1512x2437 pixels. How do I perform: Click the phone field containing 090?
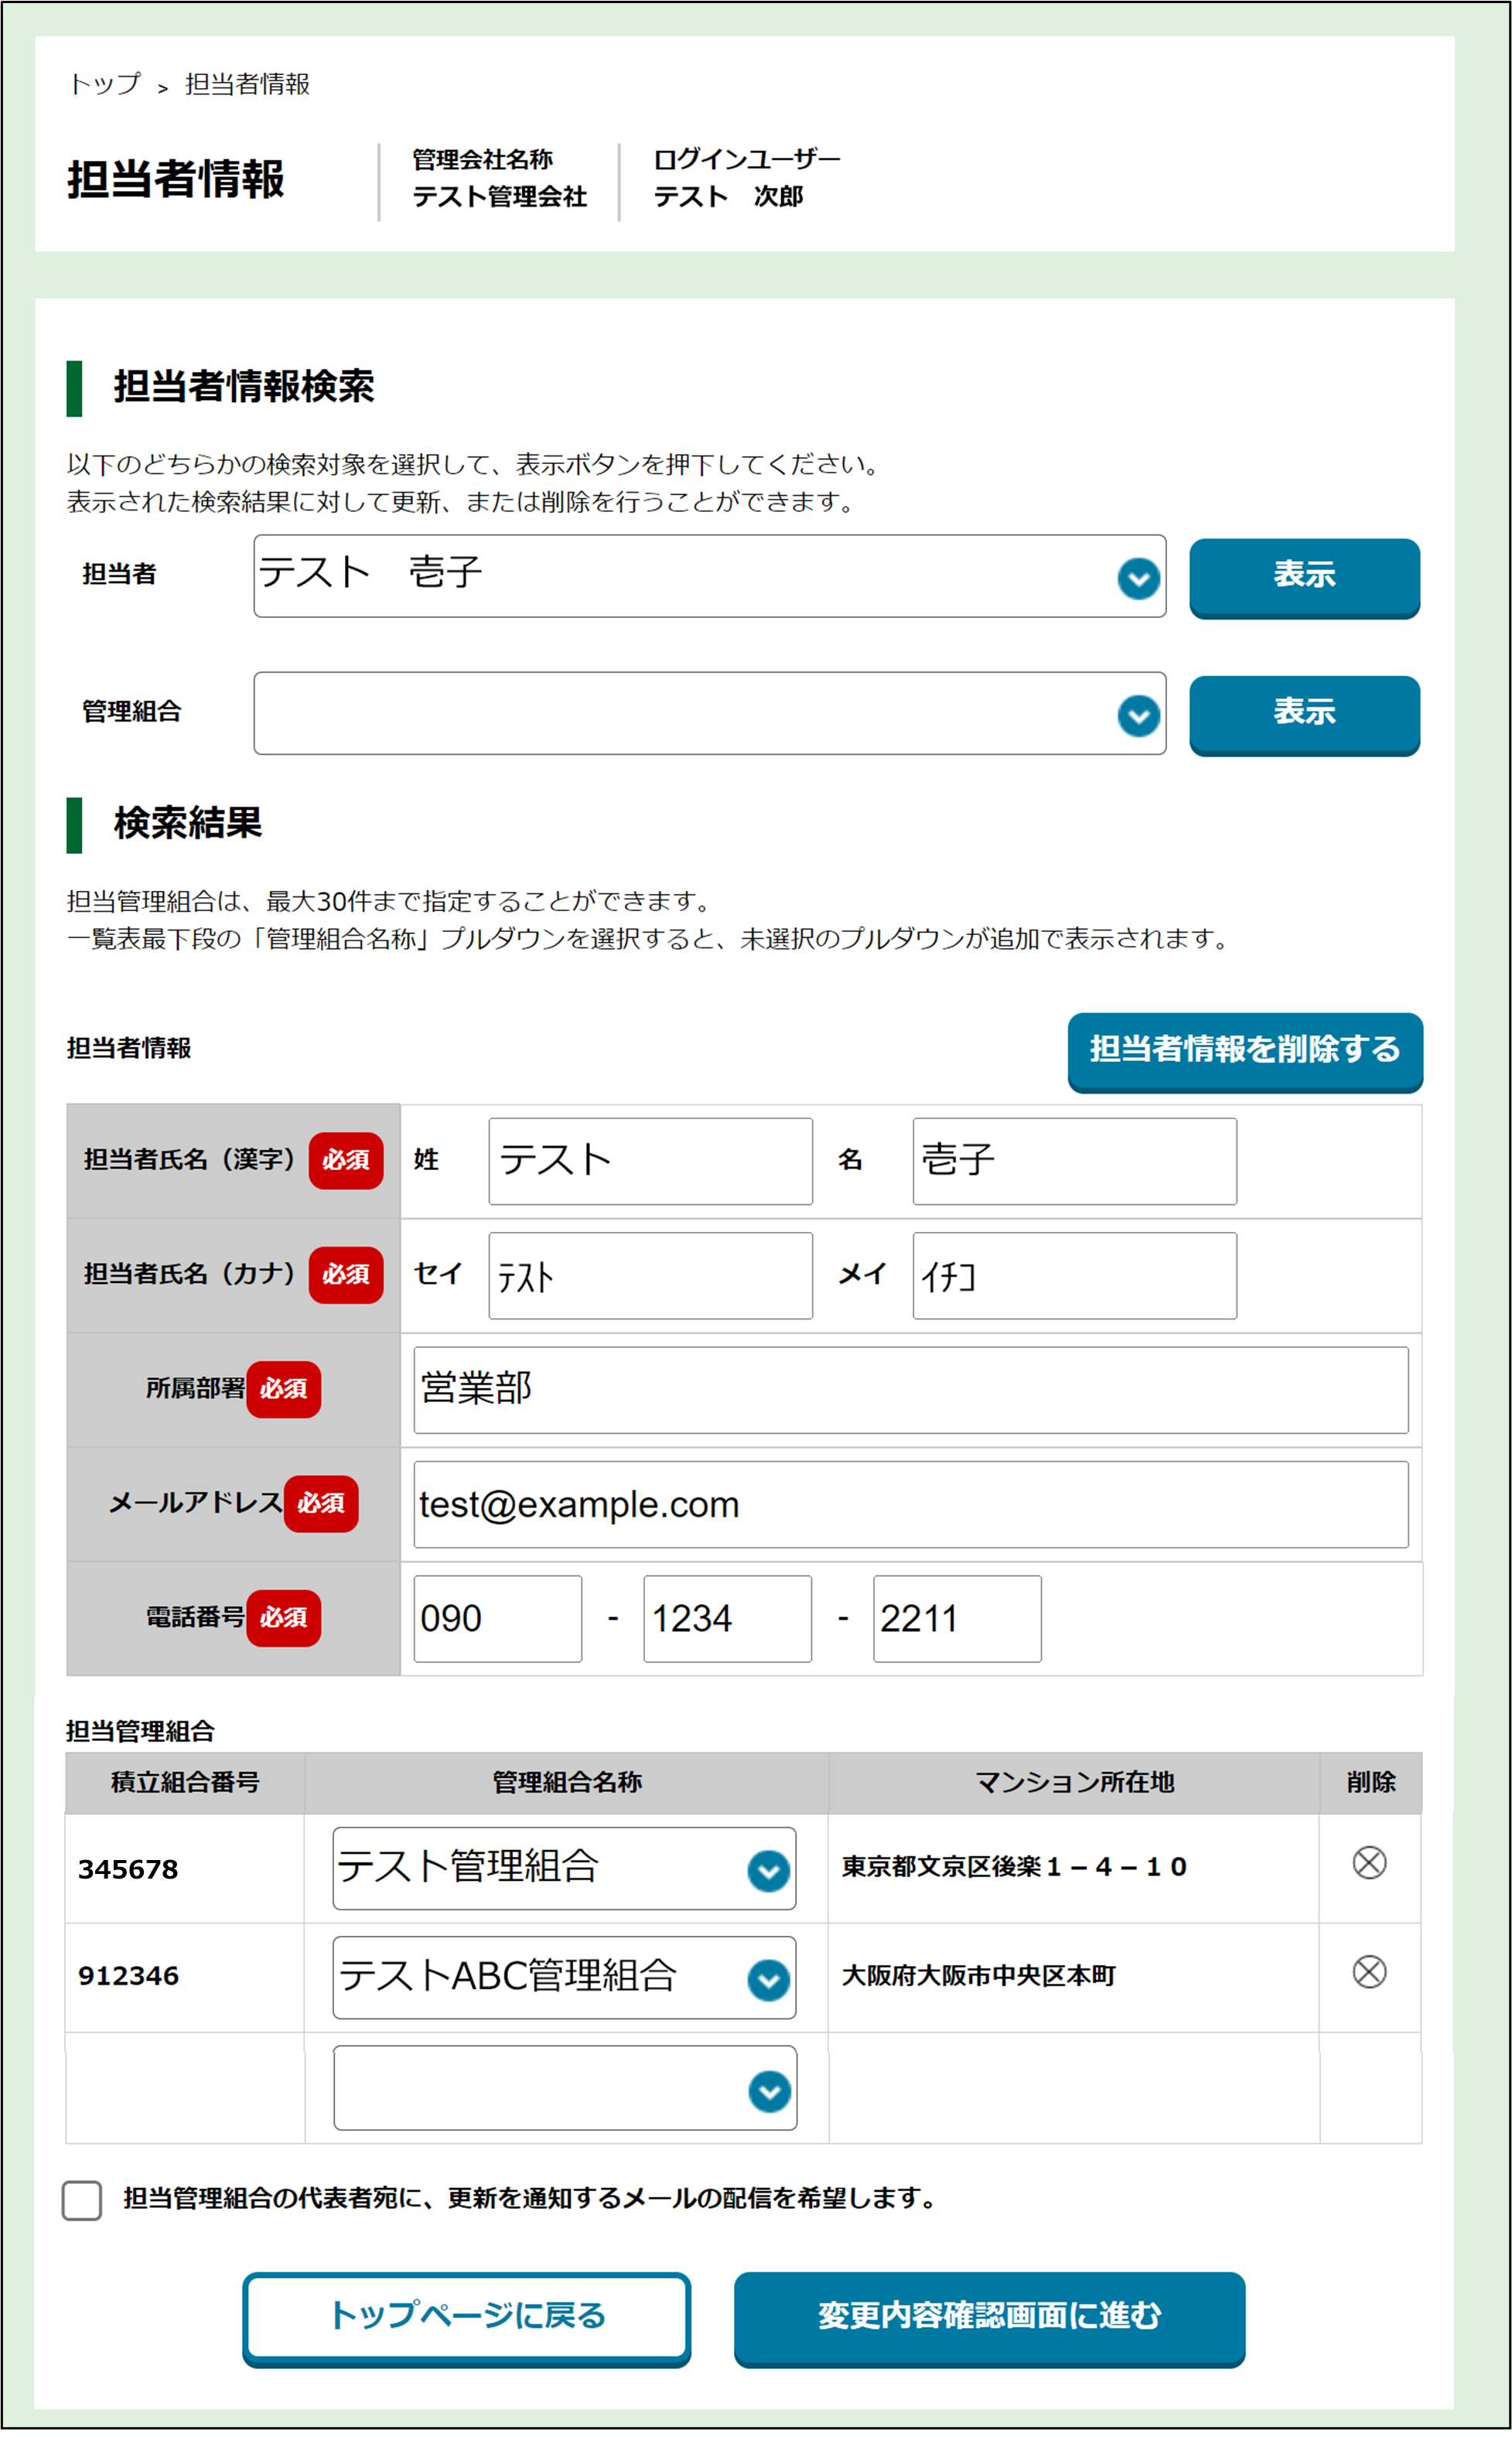(x=497, y=1618)
